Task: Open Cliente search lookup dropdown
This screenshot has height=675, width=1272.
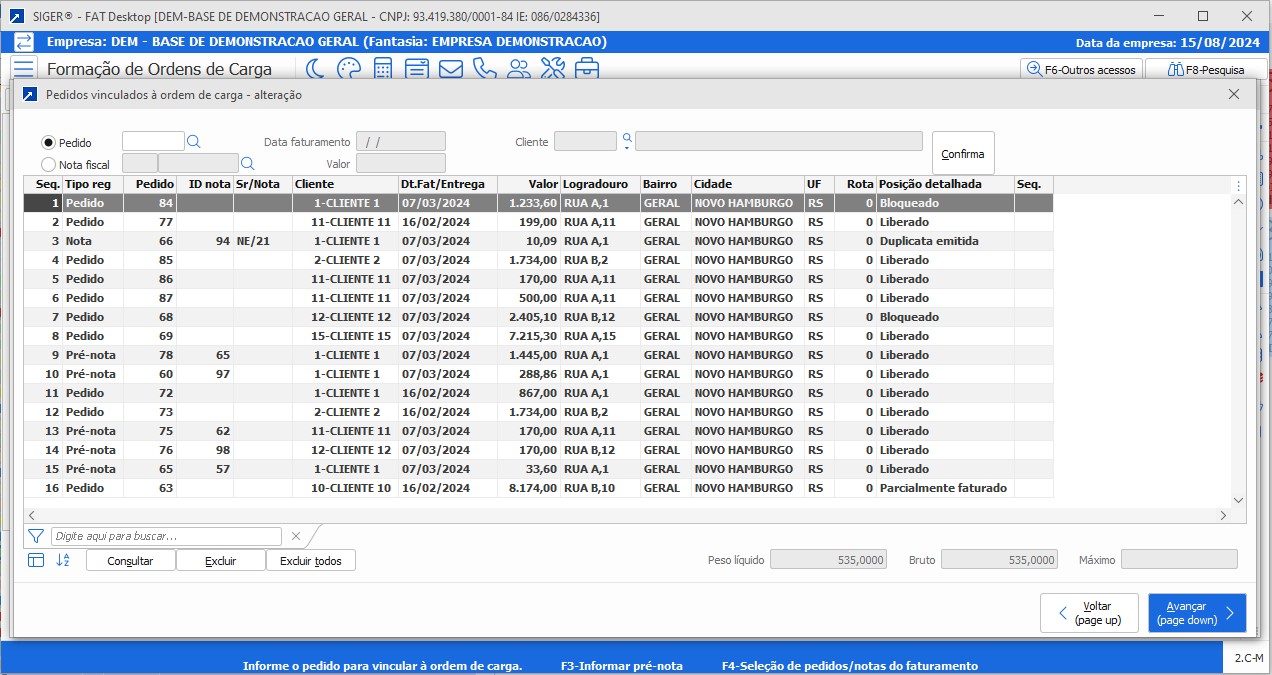Action: 627,142
